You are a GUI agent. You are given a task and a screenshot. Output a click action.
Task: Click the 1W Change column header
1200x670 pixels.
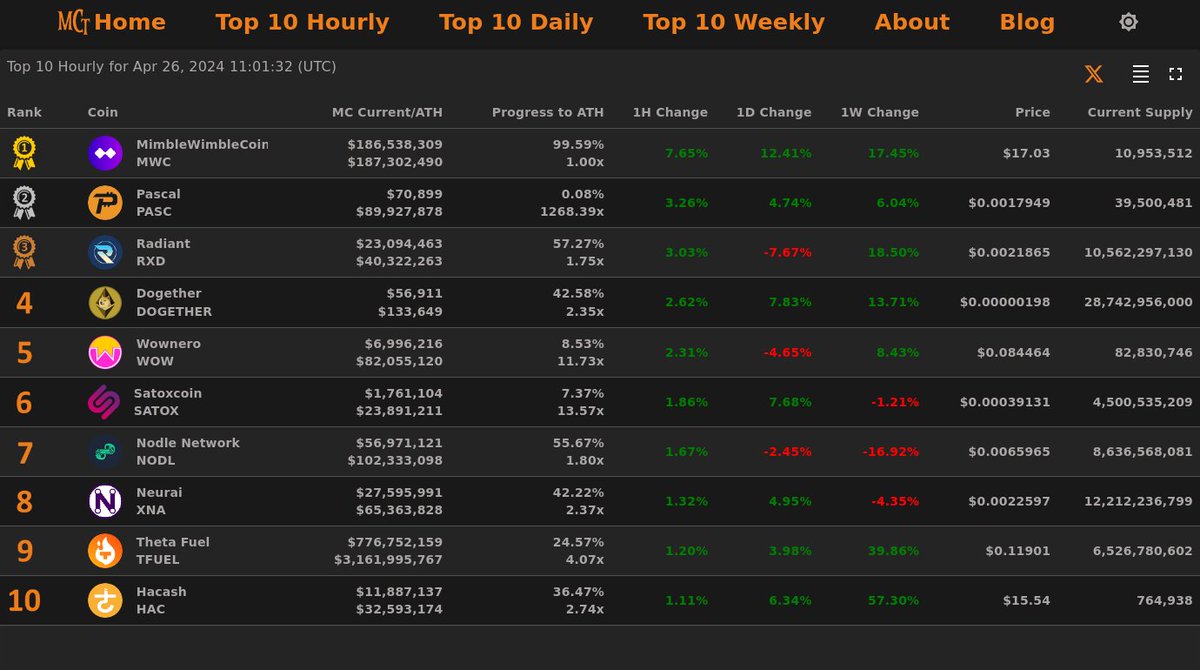tap(879, 112)
